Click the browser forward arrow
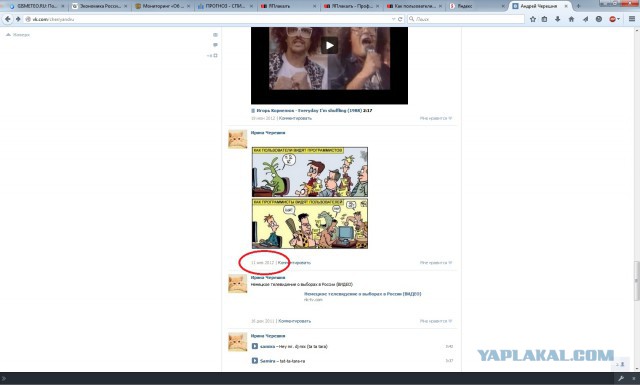Viewport: 640px width, 385px height. pos(18,19)
